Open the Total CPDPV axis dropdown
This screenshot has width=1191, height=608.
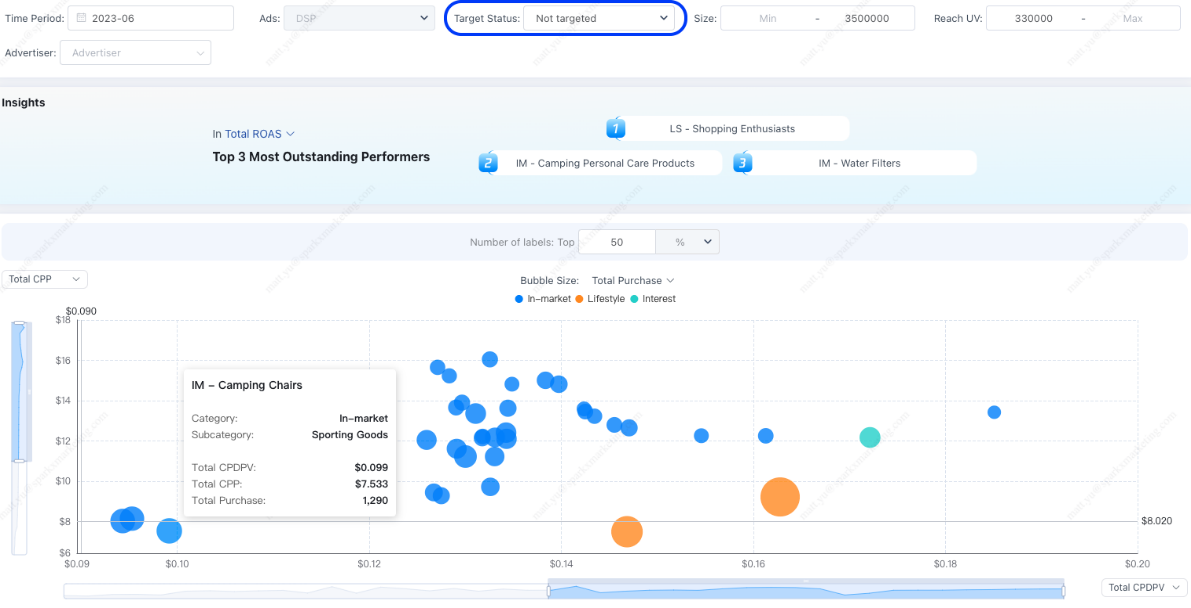[x=1143, y=587]
